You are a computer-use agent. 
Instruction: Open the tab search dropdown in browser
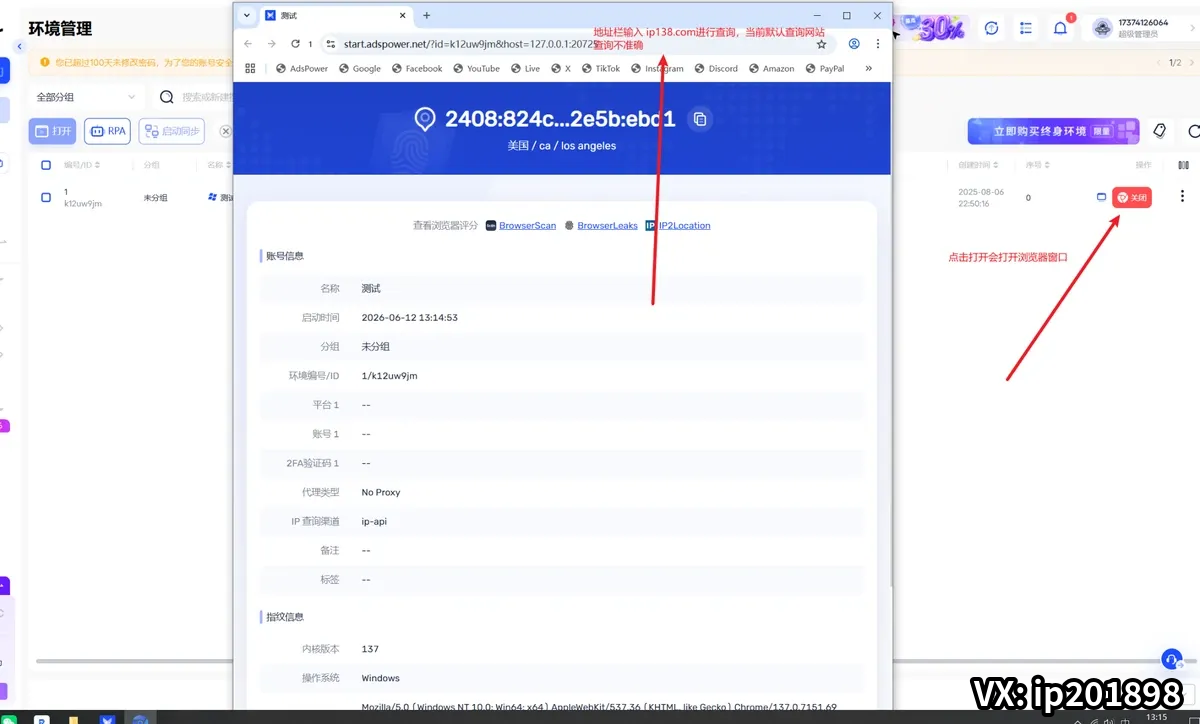click(x=247, y=15)
